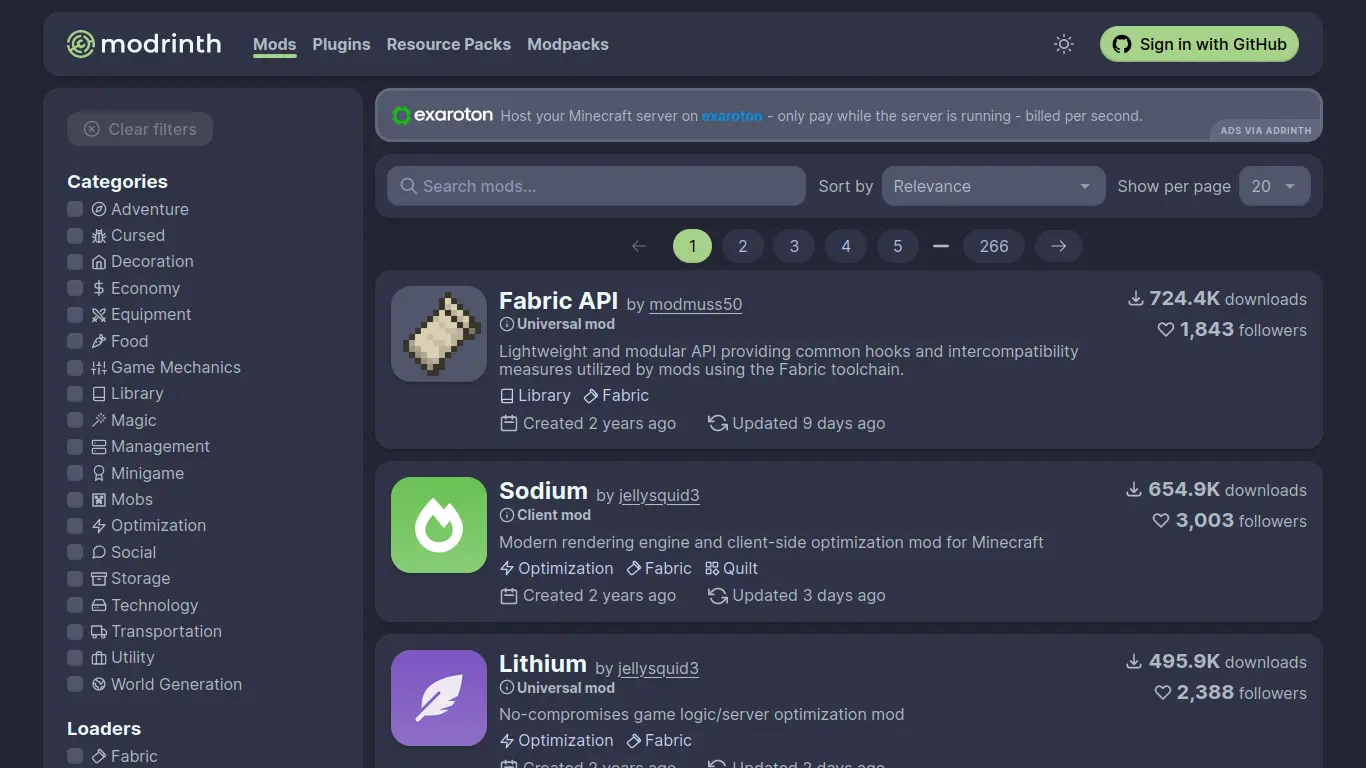Click the Transportation truck icon
The width and height of the screenshot is (1366, 768).
pyautogui.click(x=99, y=632)
